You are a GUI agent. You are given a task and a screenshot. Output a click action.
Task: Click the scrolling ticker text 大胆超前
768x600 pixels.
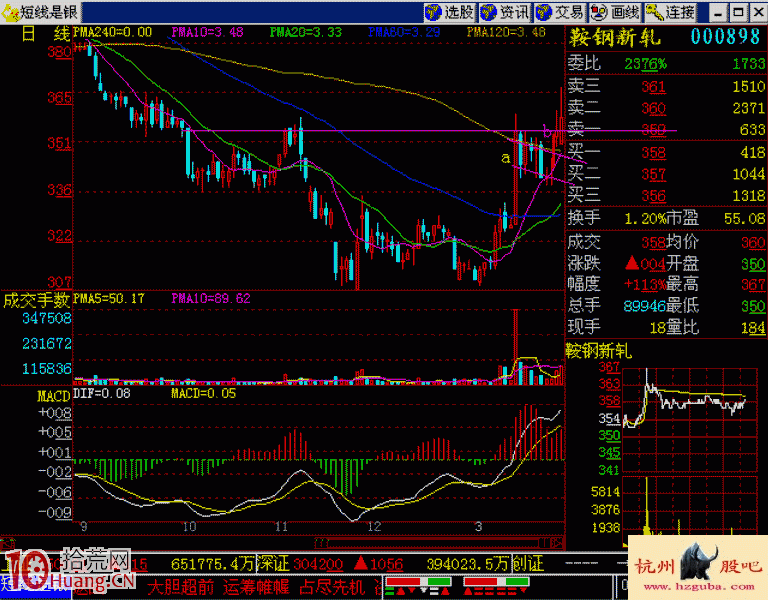click(181, 587)
